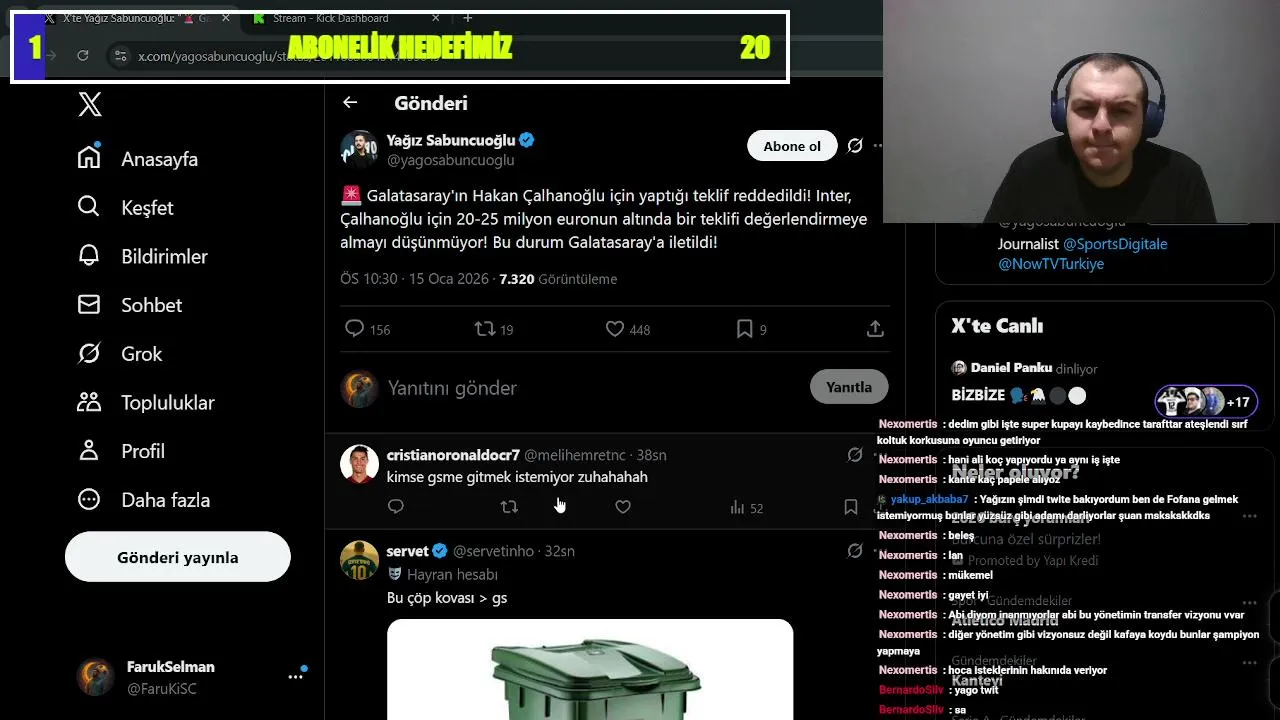Open the trash bin image in servet's reply

(590, 669)
